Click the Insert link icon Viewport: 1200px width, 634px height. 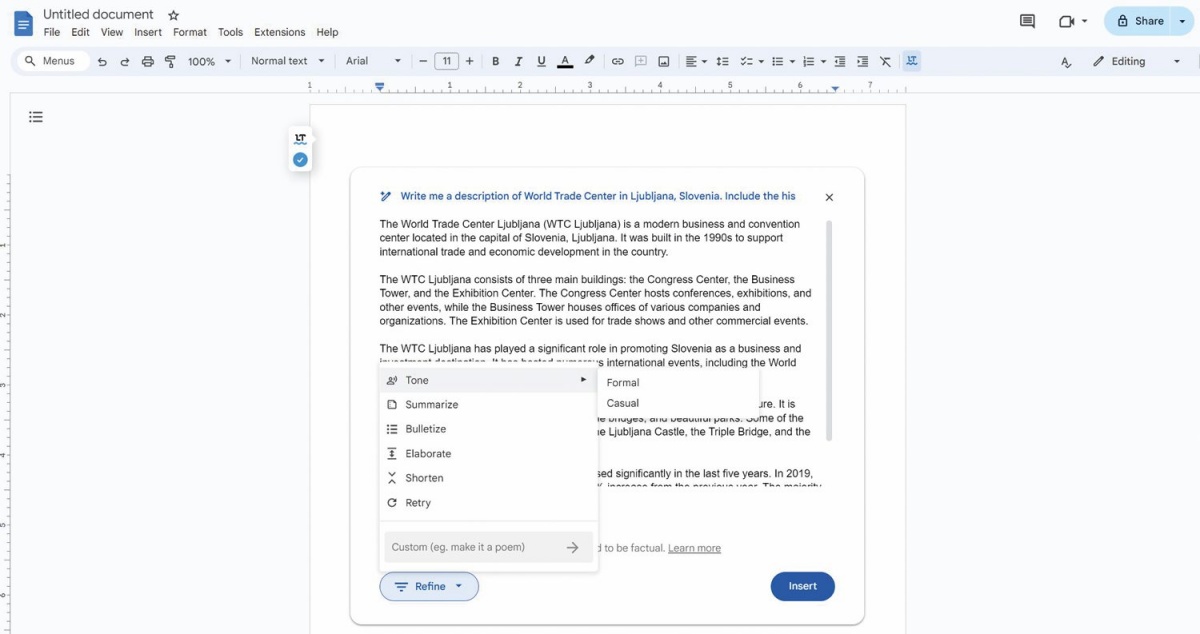[x=618, y=61]
